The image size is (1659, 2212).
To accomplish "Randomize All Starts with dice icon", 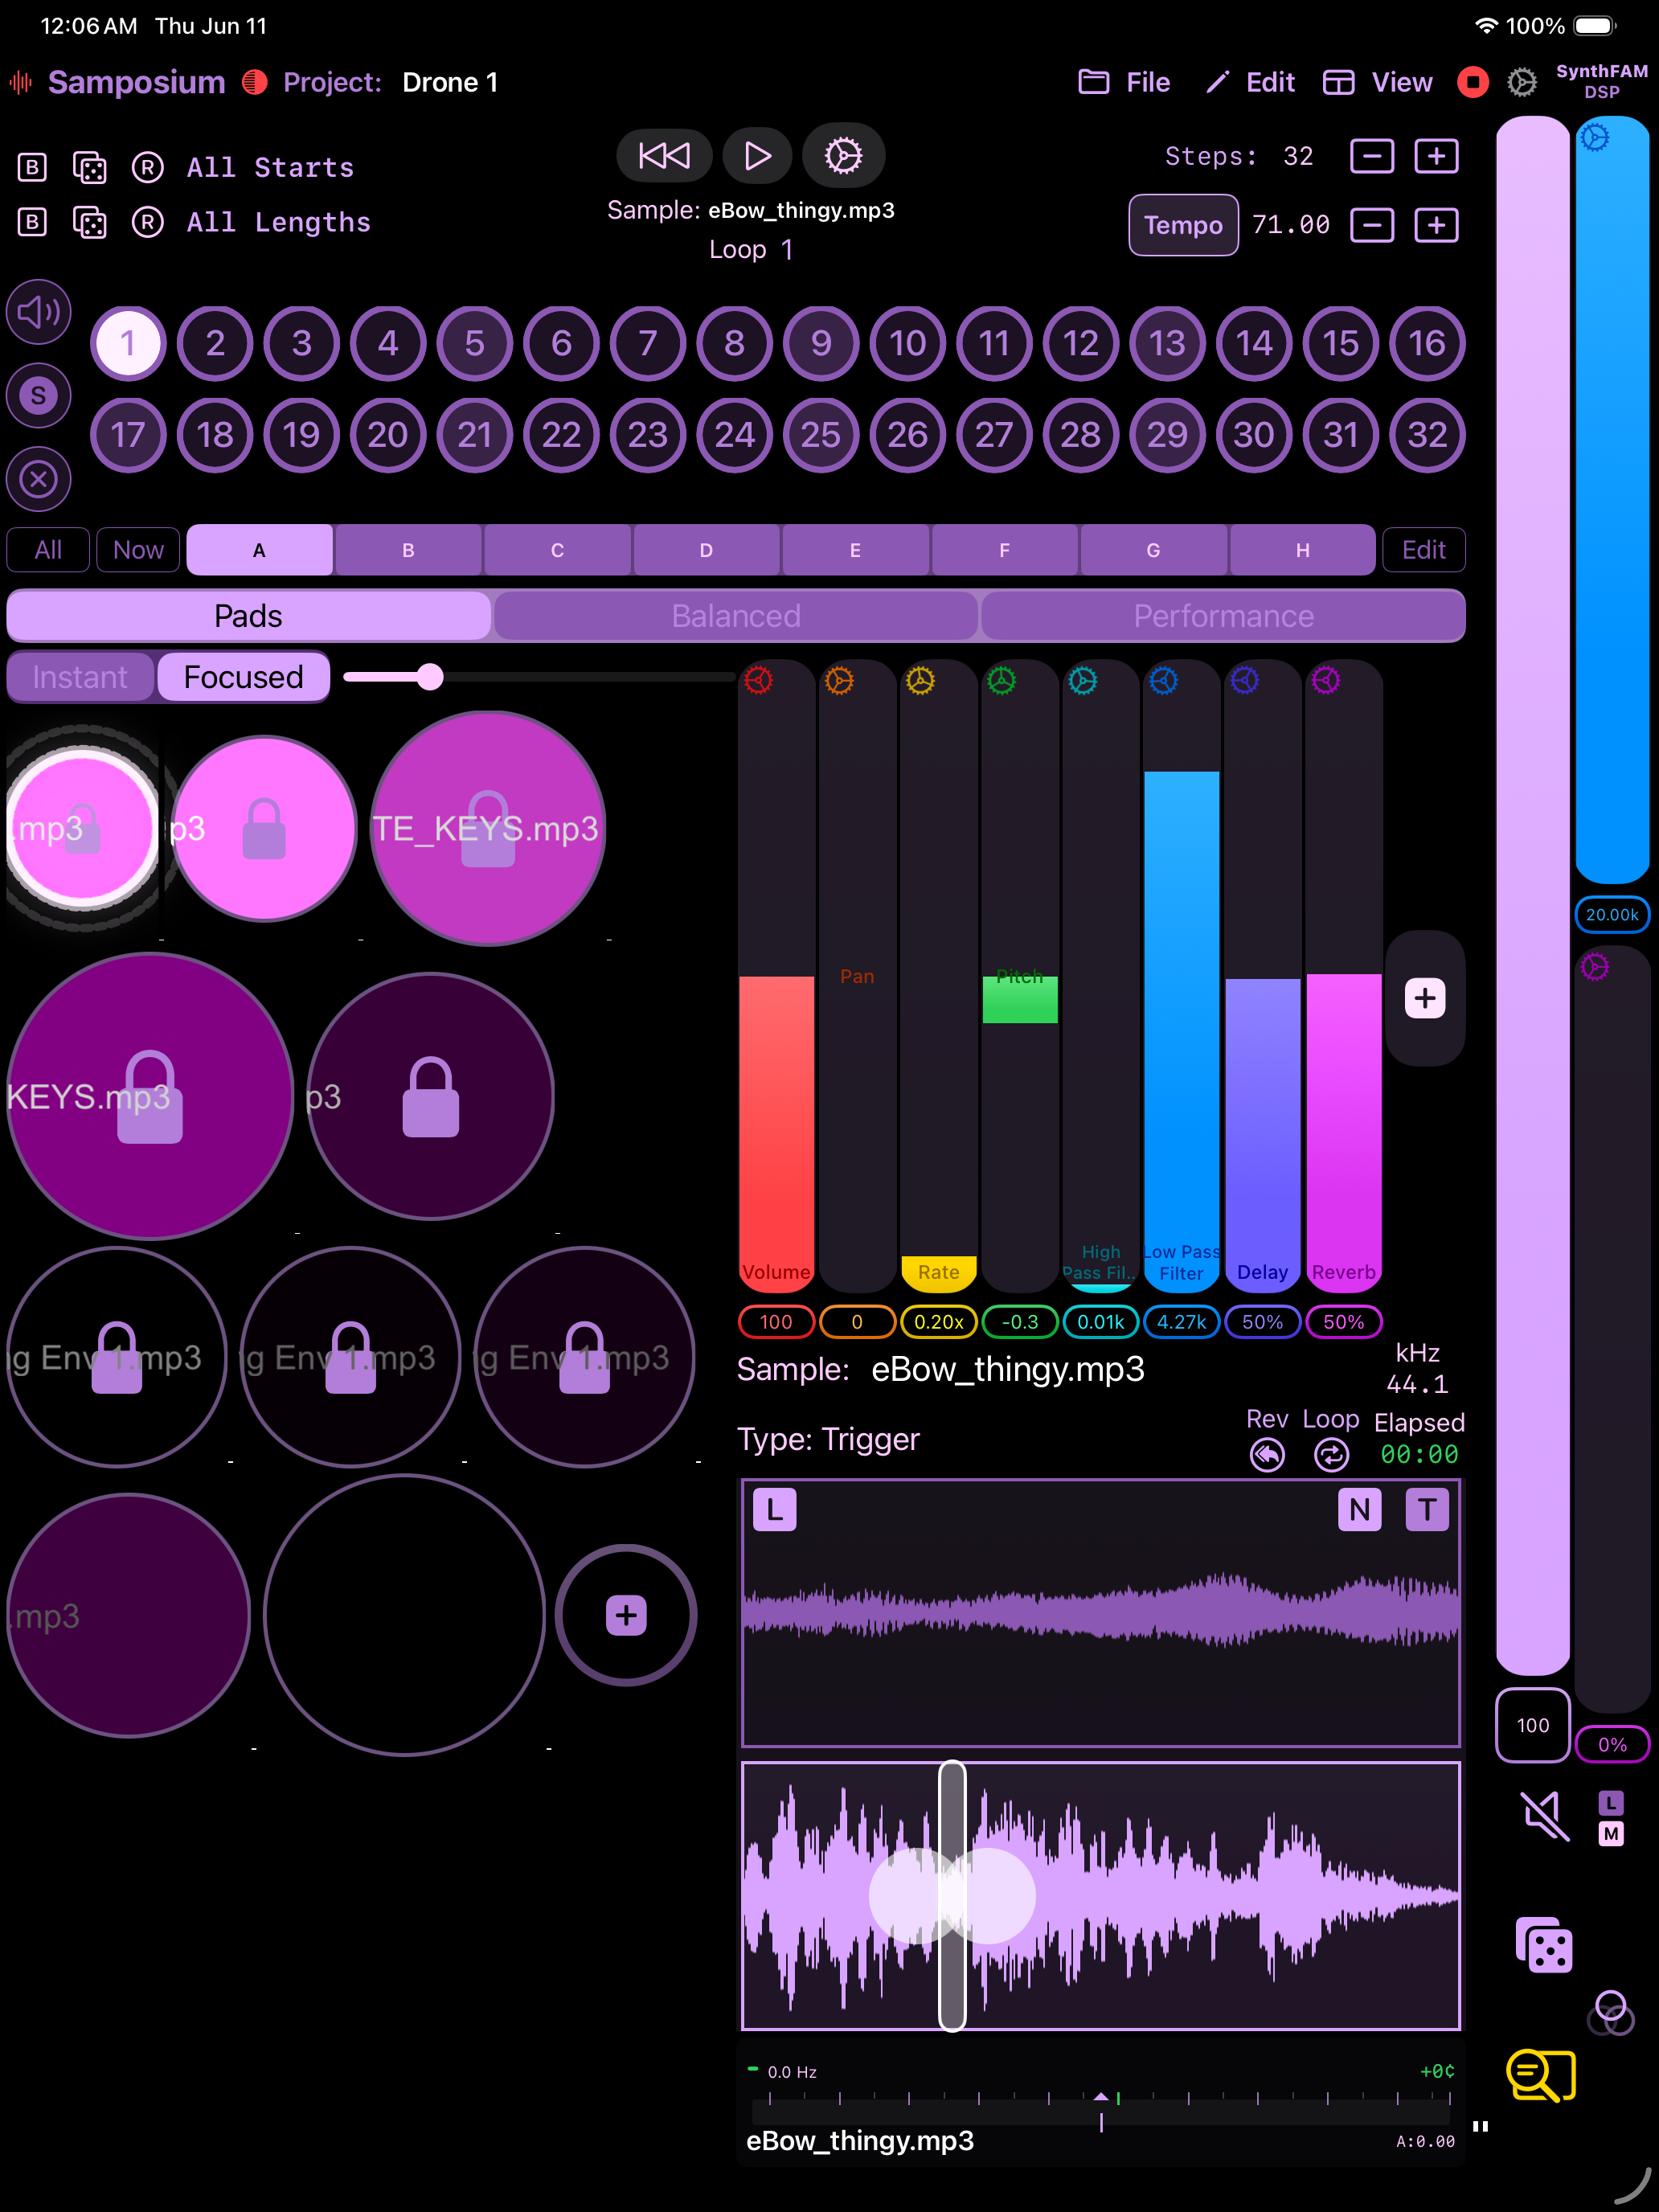I will [x=90, y=168].
